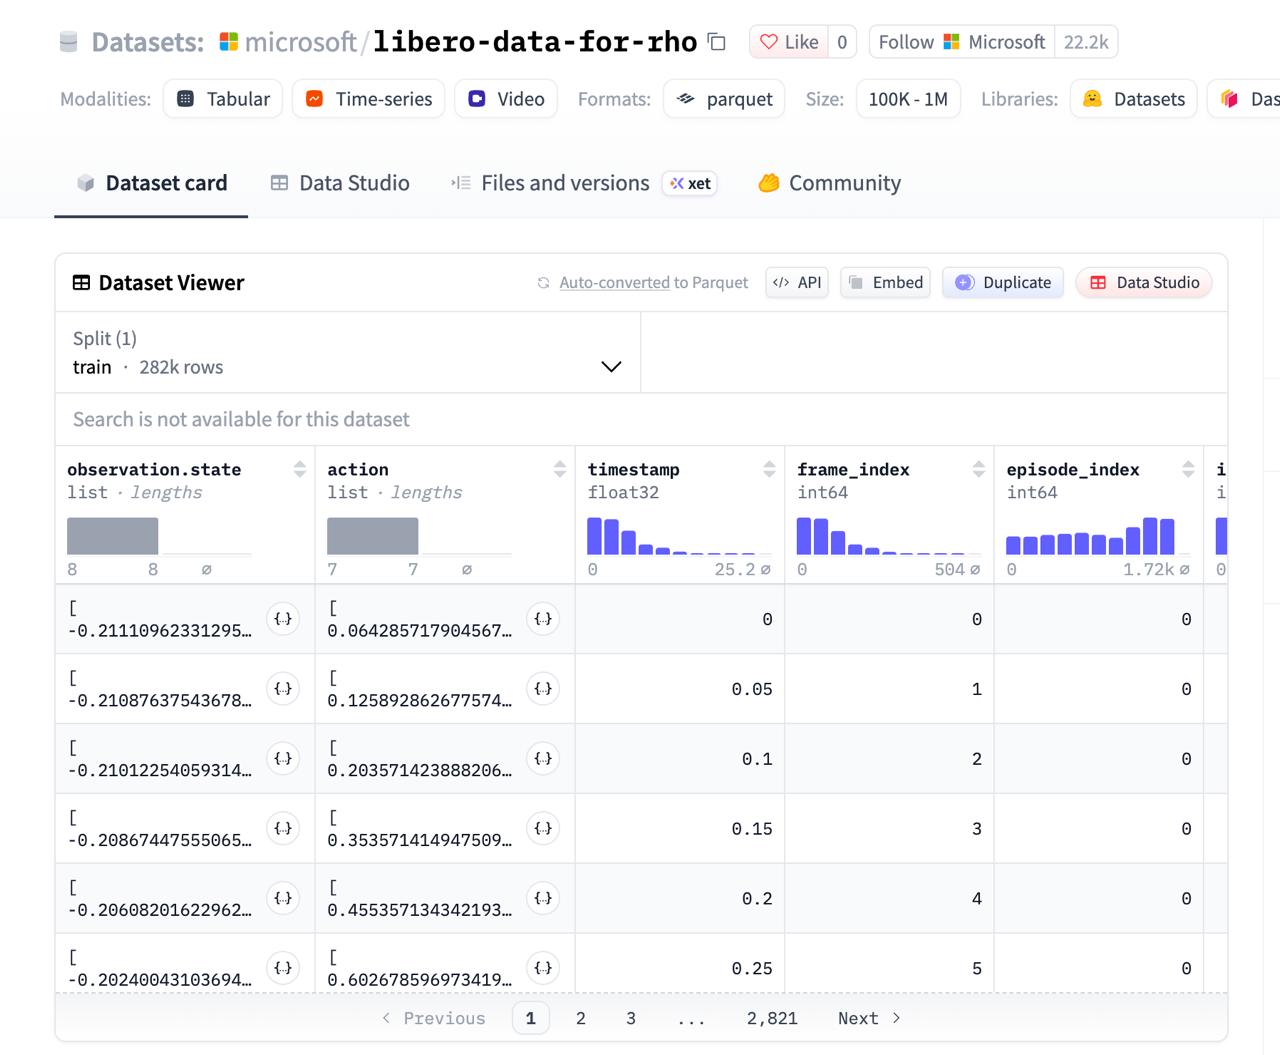Open the Datasets library tag
Image resolution: width=1280 pixels, height=1055 pixels.
coord(1133,99)
